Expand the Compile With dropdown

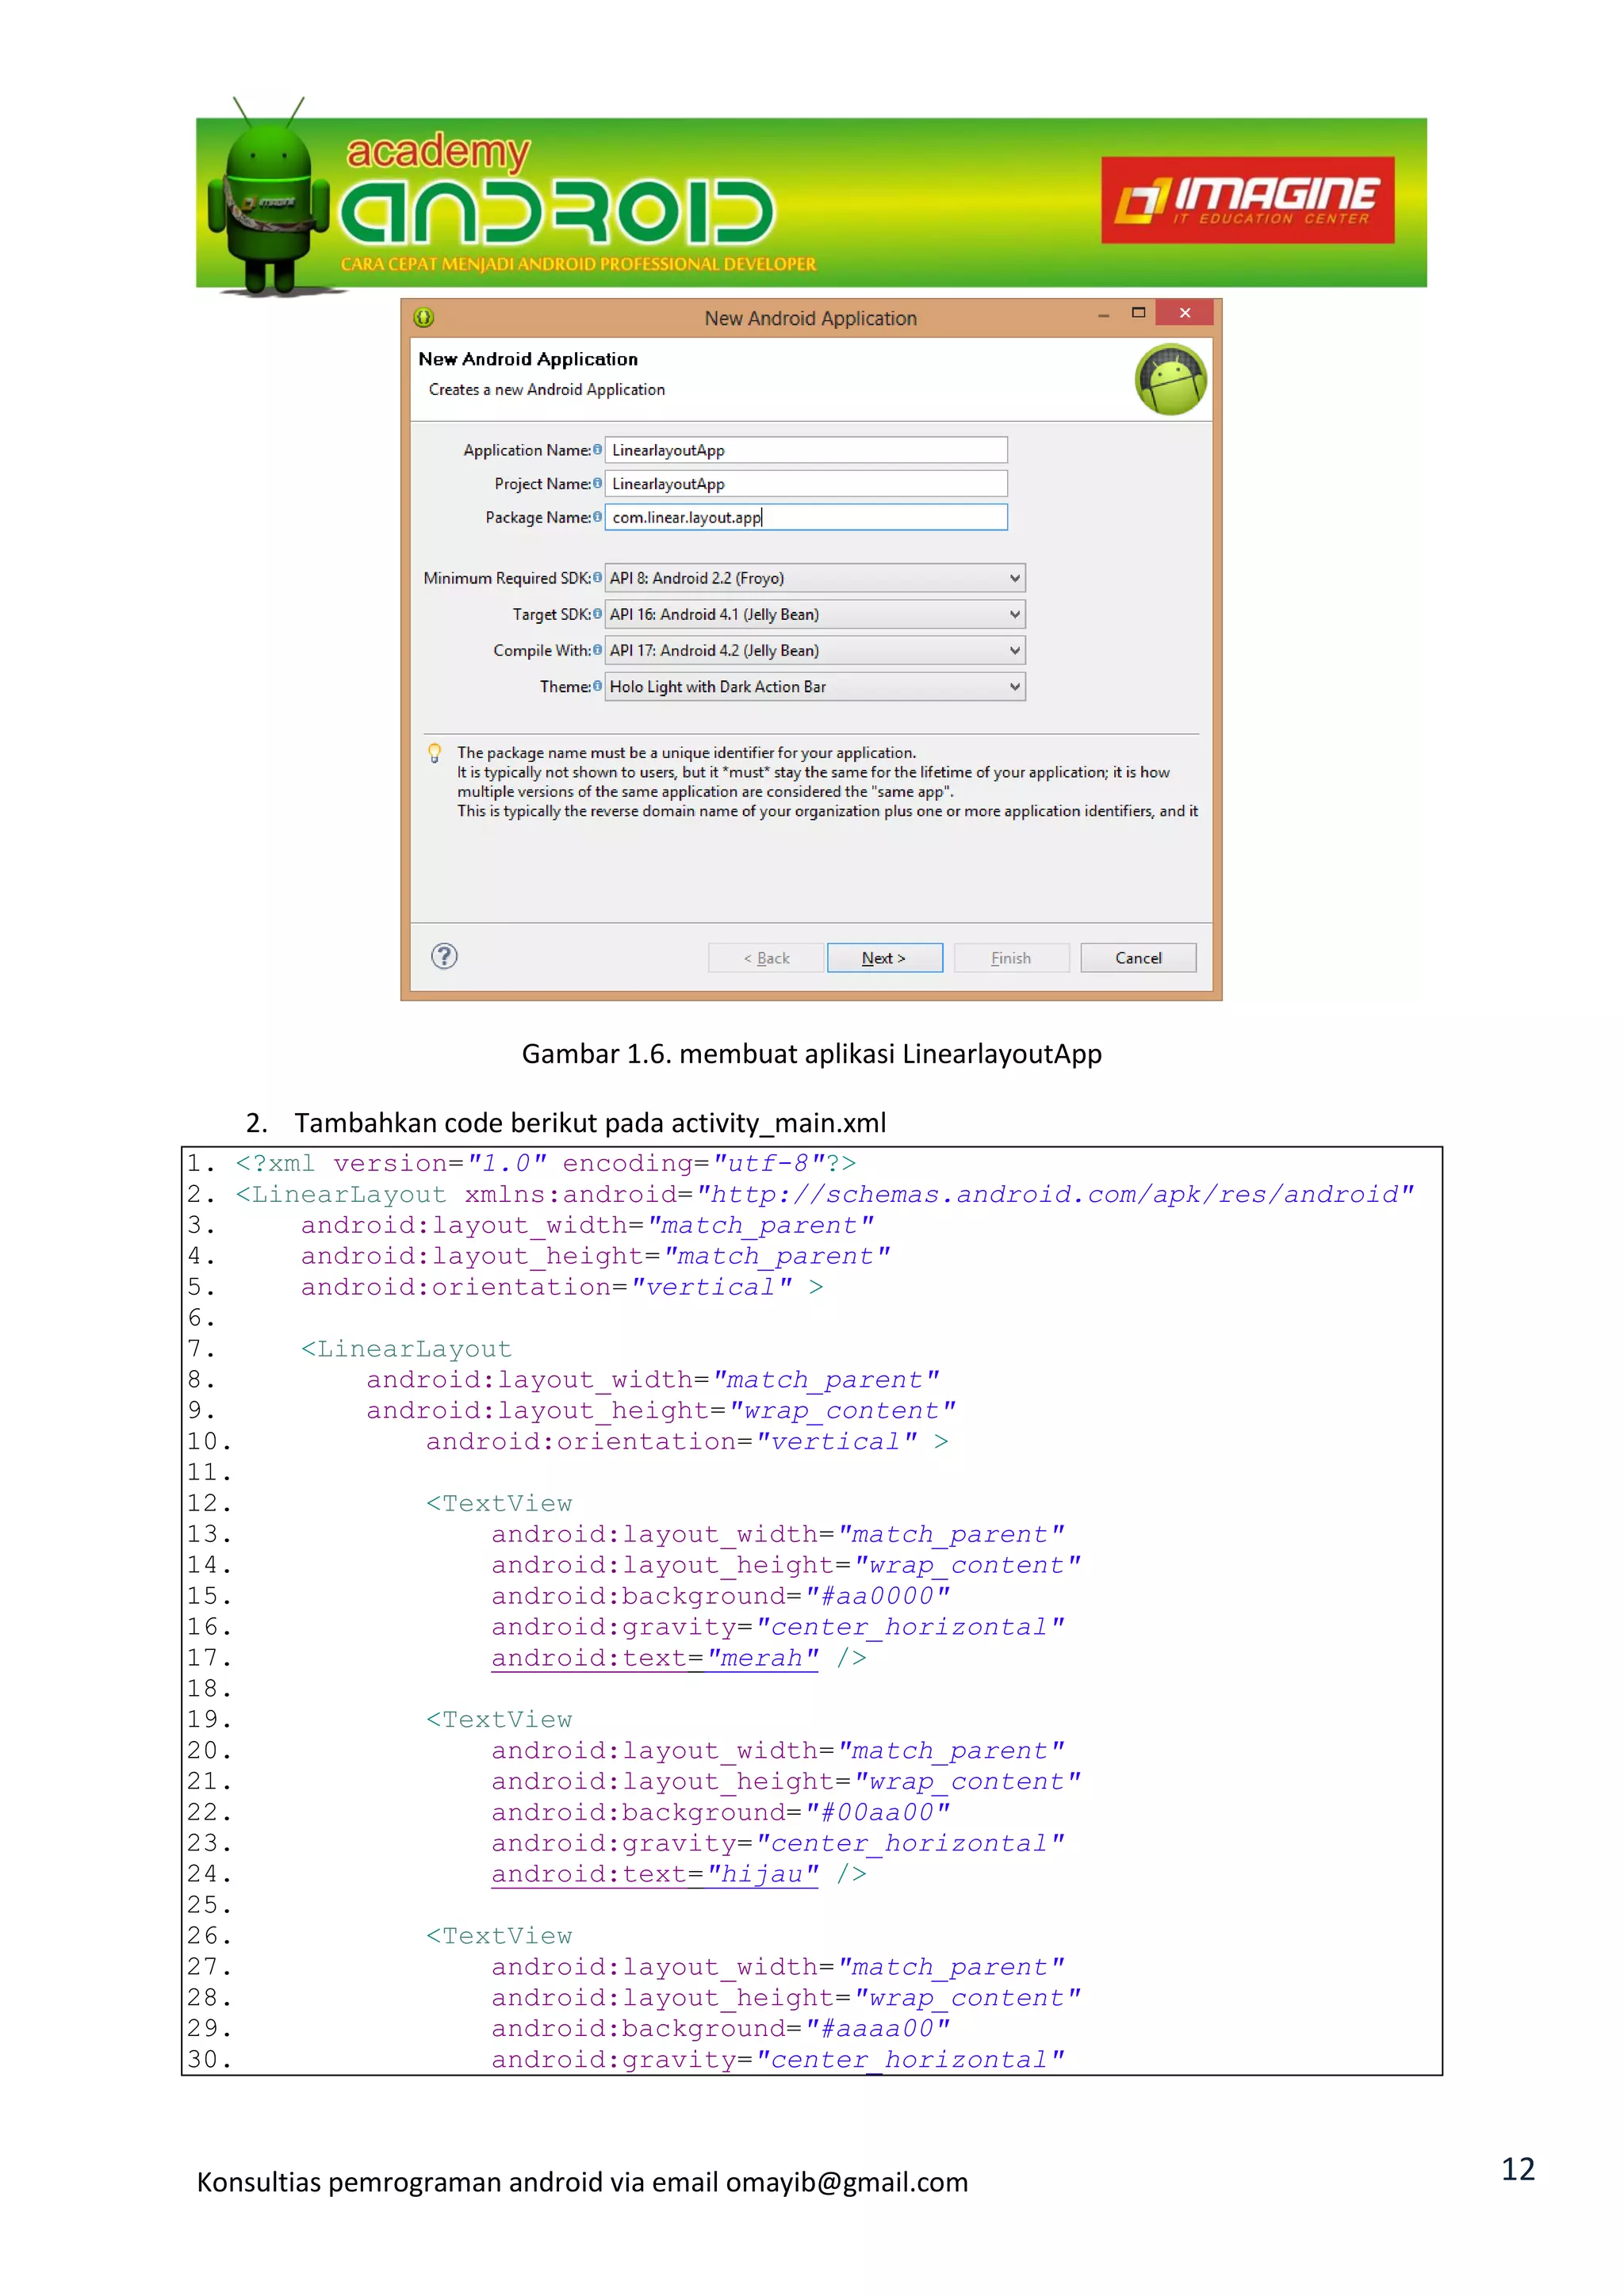[815, 650]
